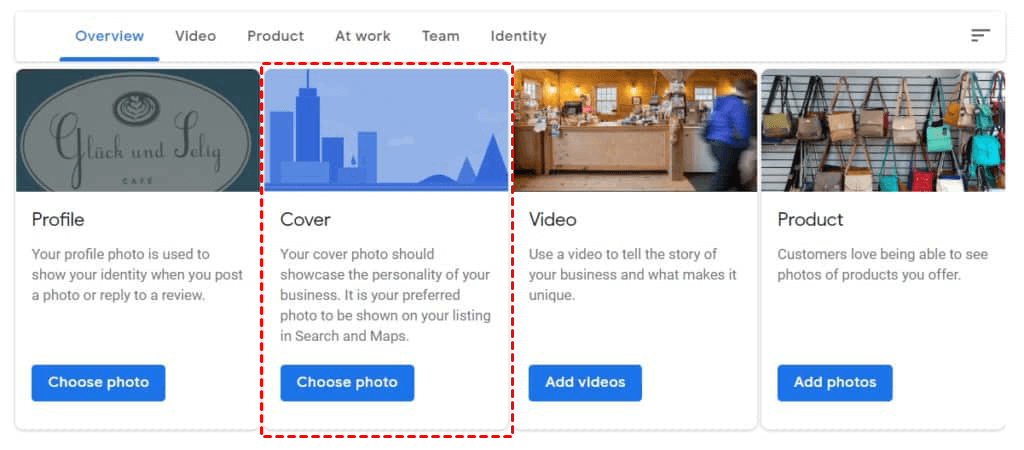Click the Cover card heading
1024x450 pixels.
[x=305, y=219]
